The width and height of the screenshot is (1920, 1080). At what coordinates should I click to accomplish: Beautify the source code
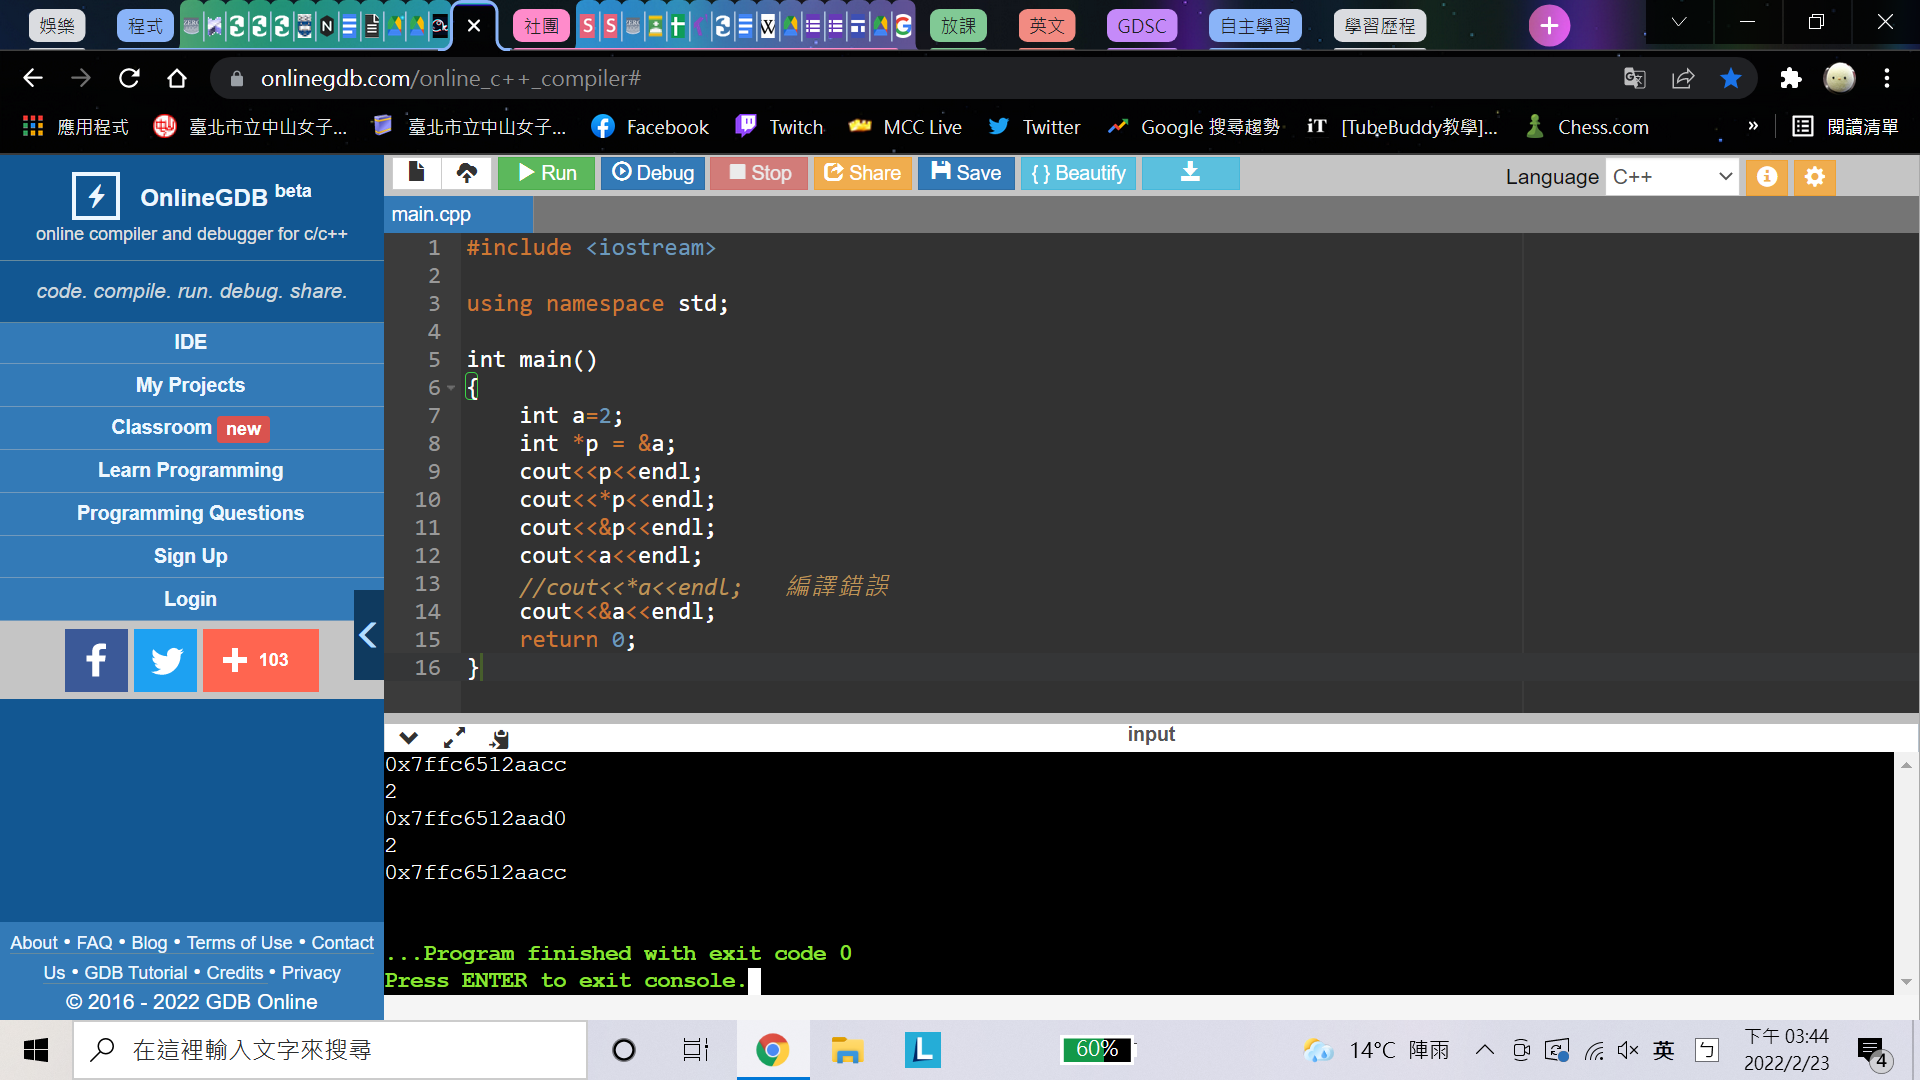coord(1078,173)
